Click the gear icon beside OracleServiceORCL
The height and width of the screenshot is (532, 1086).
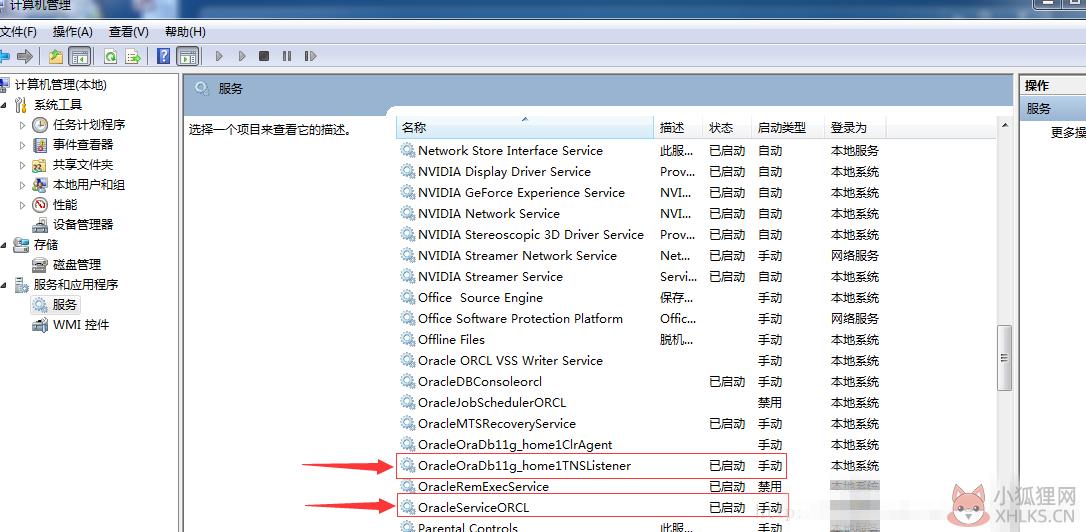[x=408, y=508]
